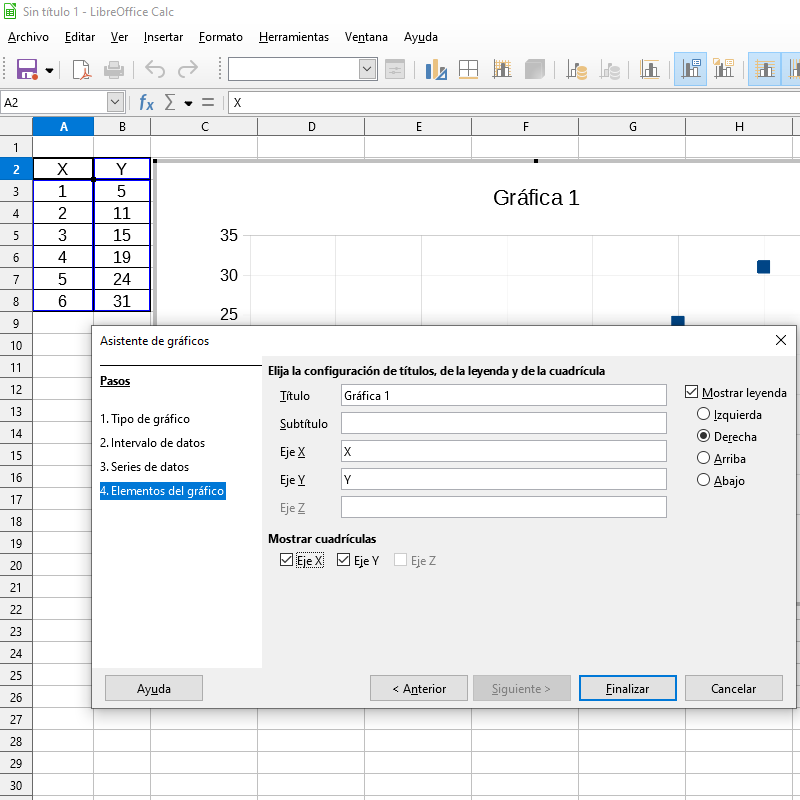Click the Cancelar button

click(734, 688)
